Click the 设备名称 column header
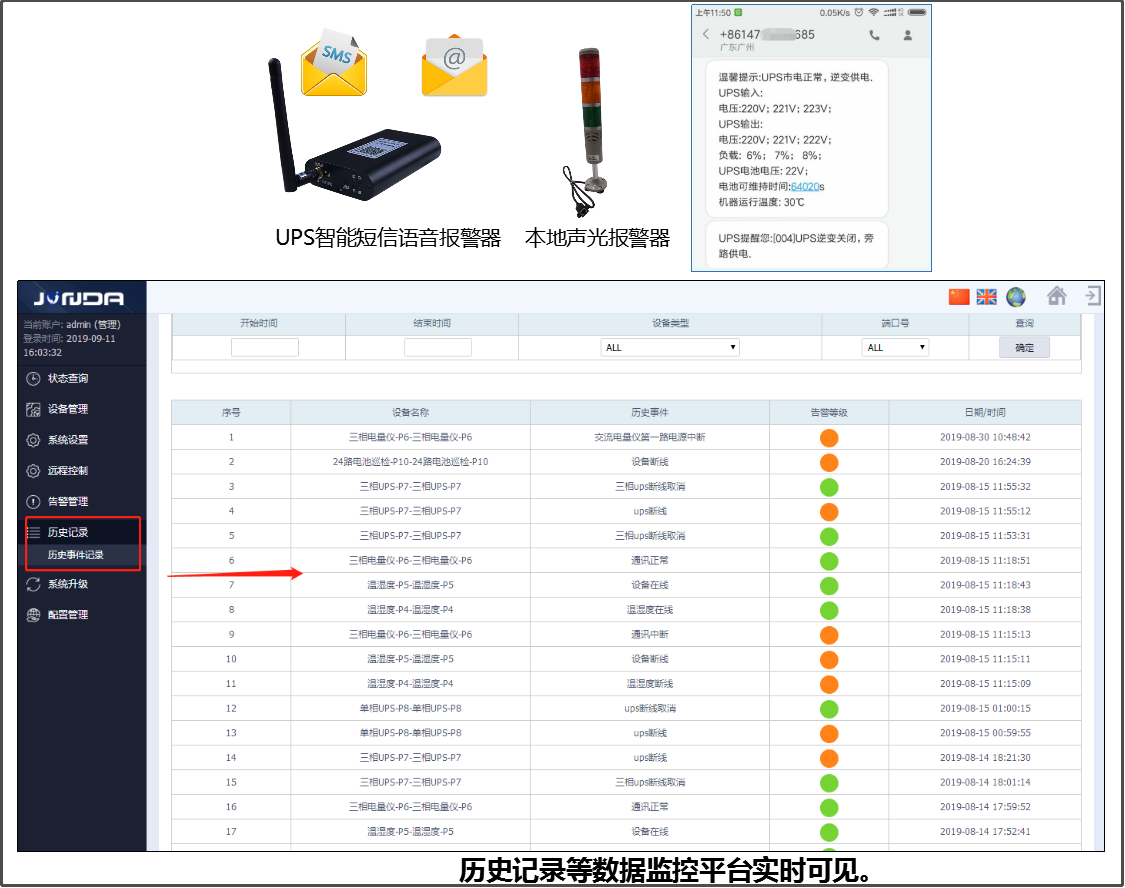The image size is (1125, 888). tap(410, 412)
